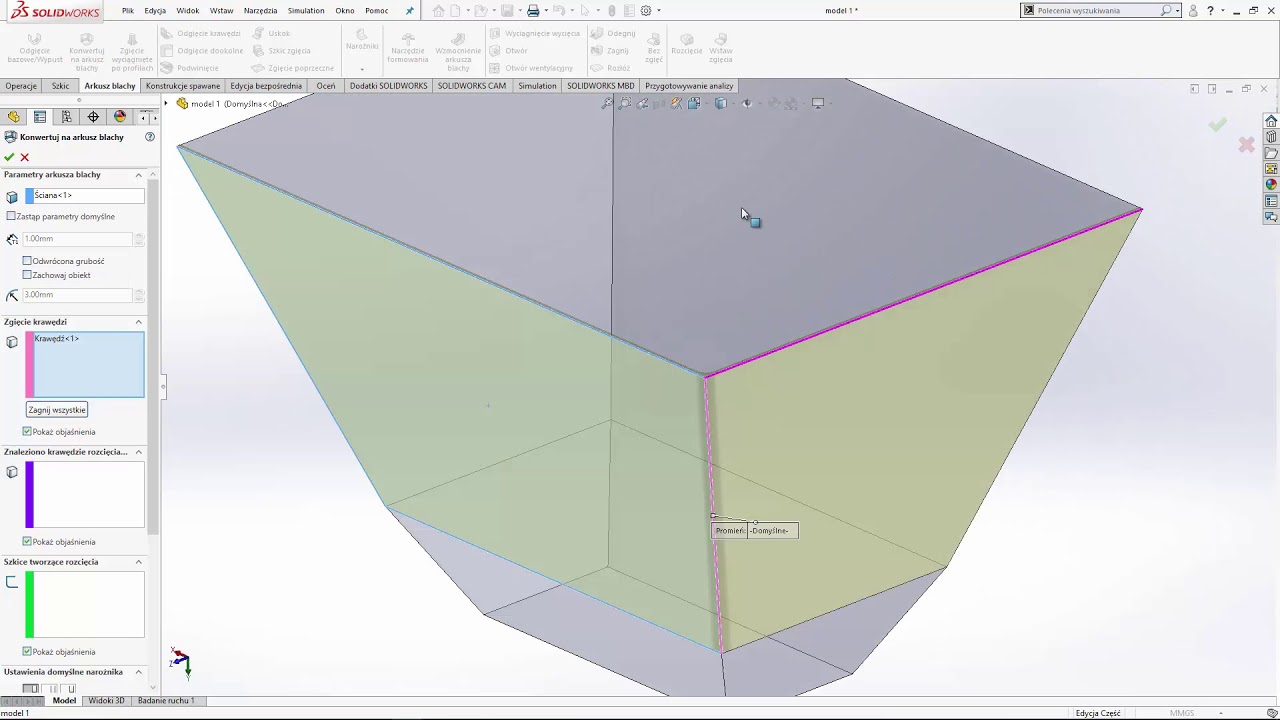Collapse Ustawienia domyślne narożnika section
Viewport: 1280px width, 720px height.
pyautogui.click(x=139, y=672)
